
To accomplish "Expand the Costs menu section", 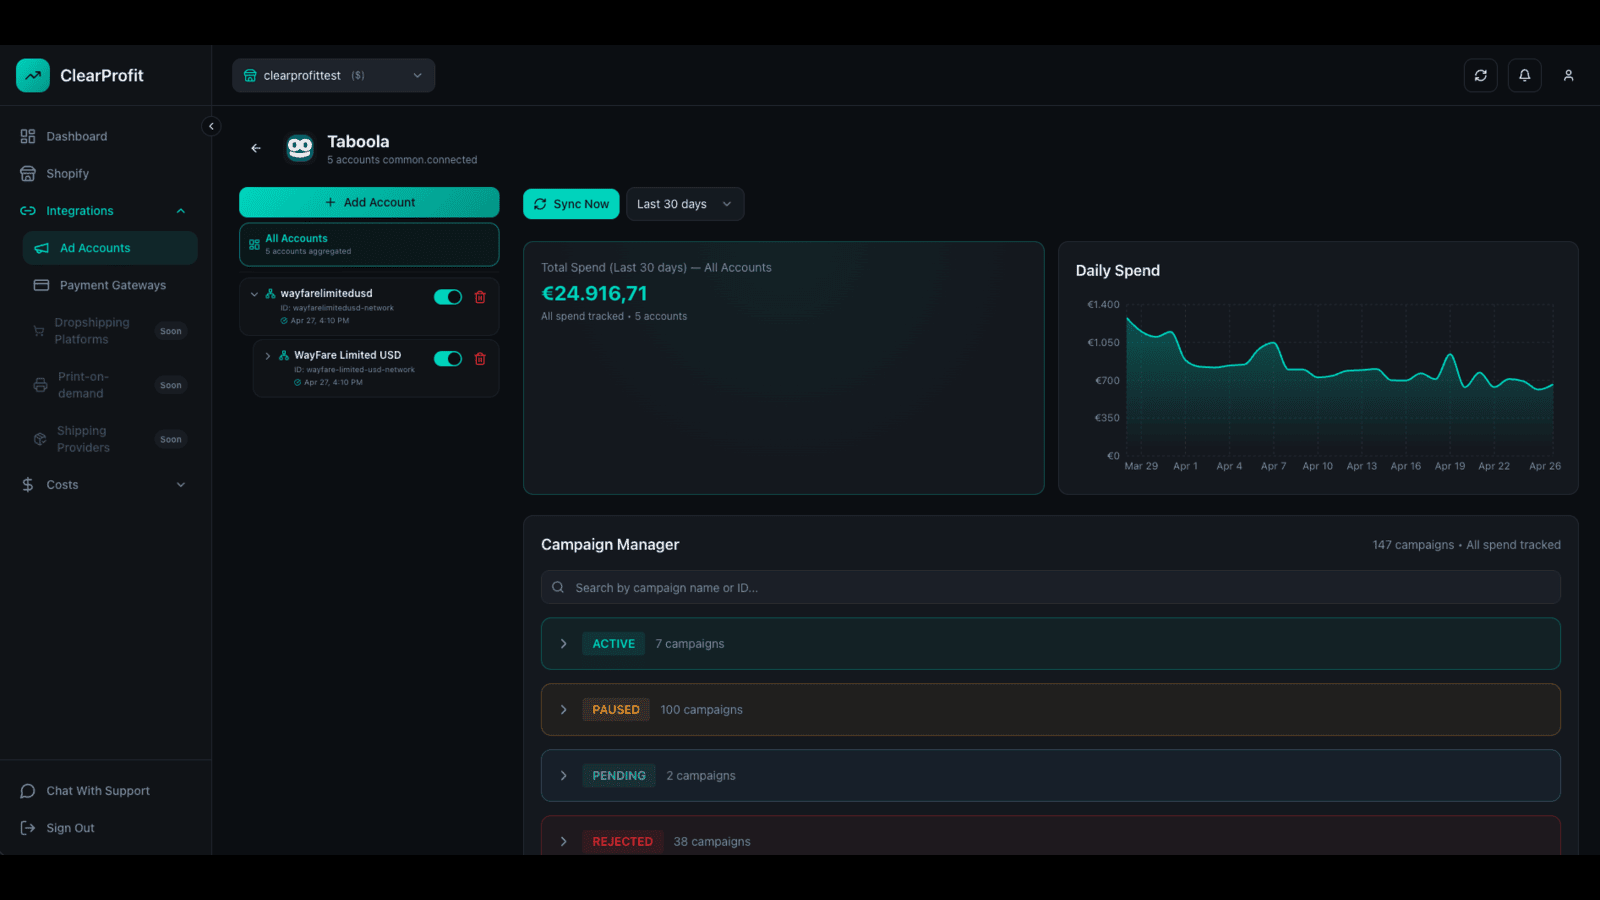I will [105, 485].
